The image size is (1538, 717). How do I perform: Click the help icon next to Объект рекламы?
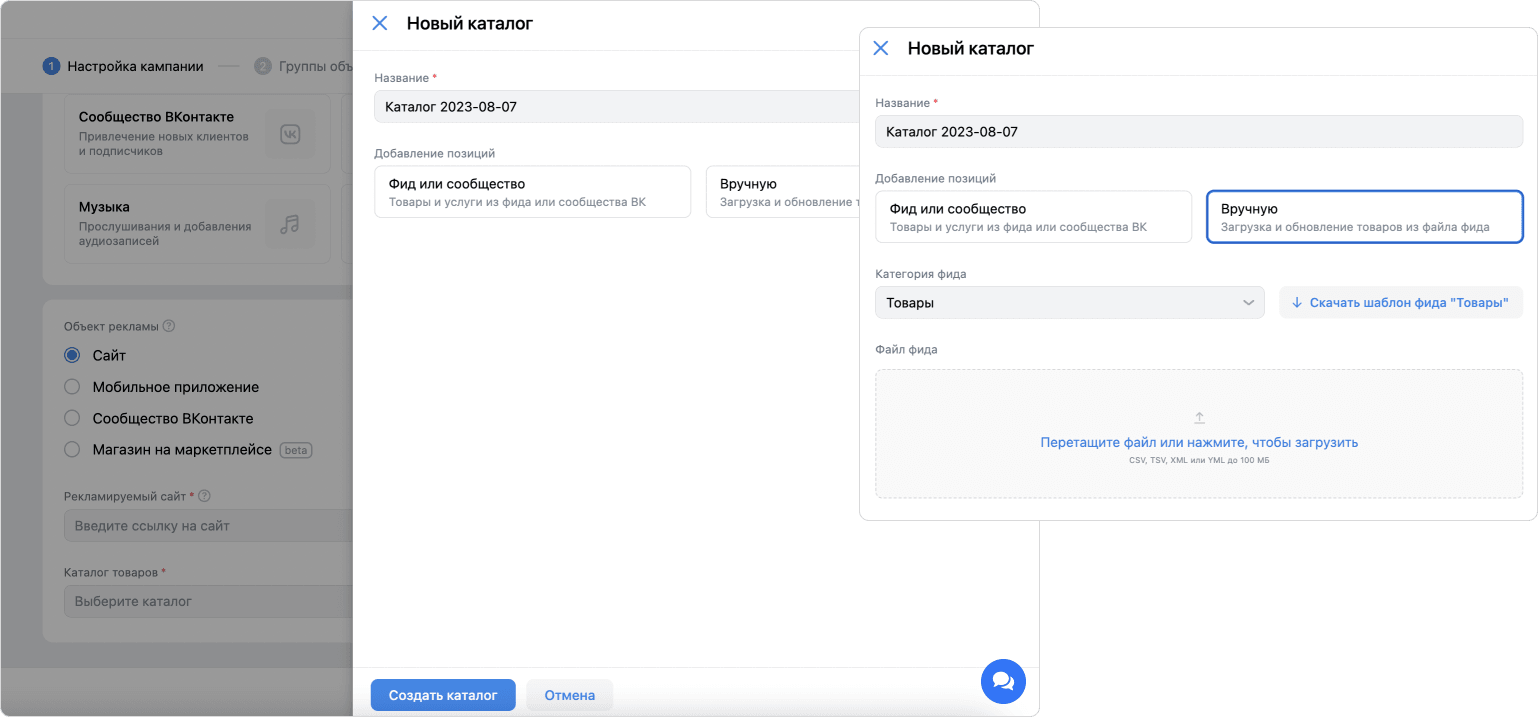pyautogui.click(x=169, y=326)
